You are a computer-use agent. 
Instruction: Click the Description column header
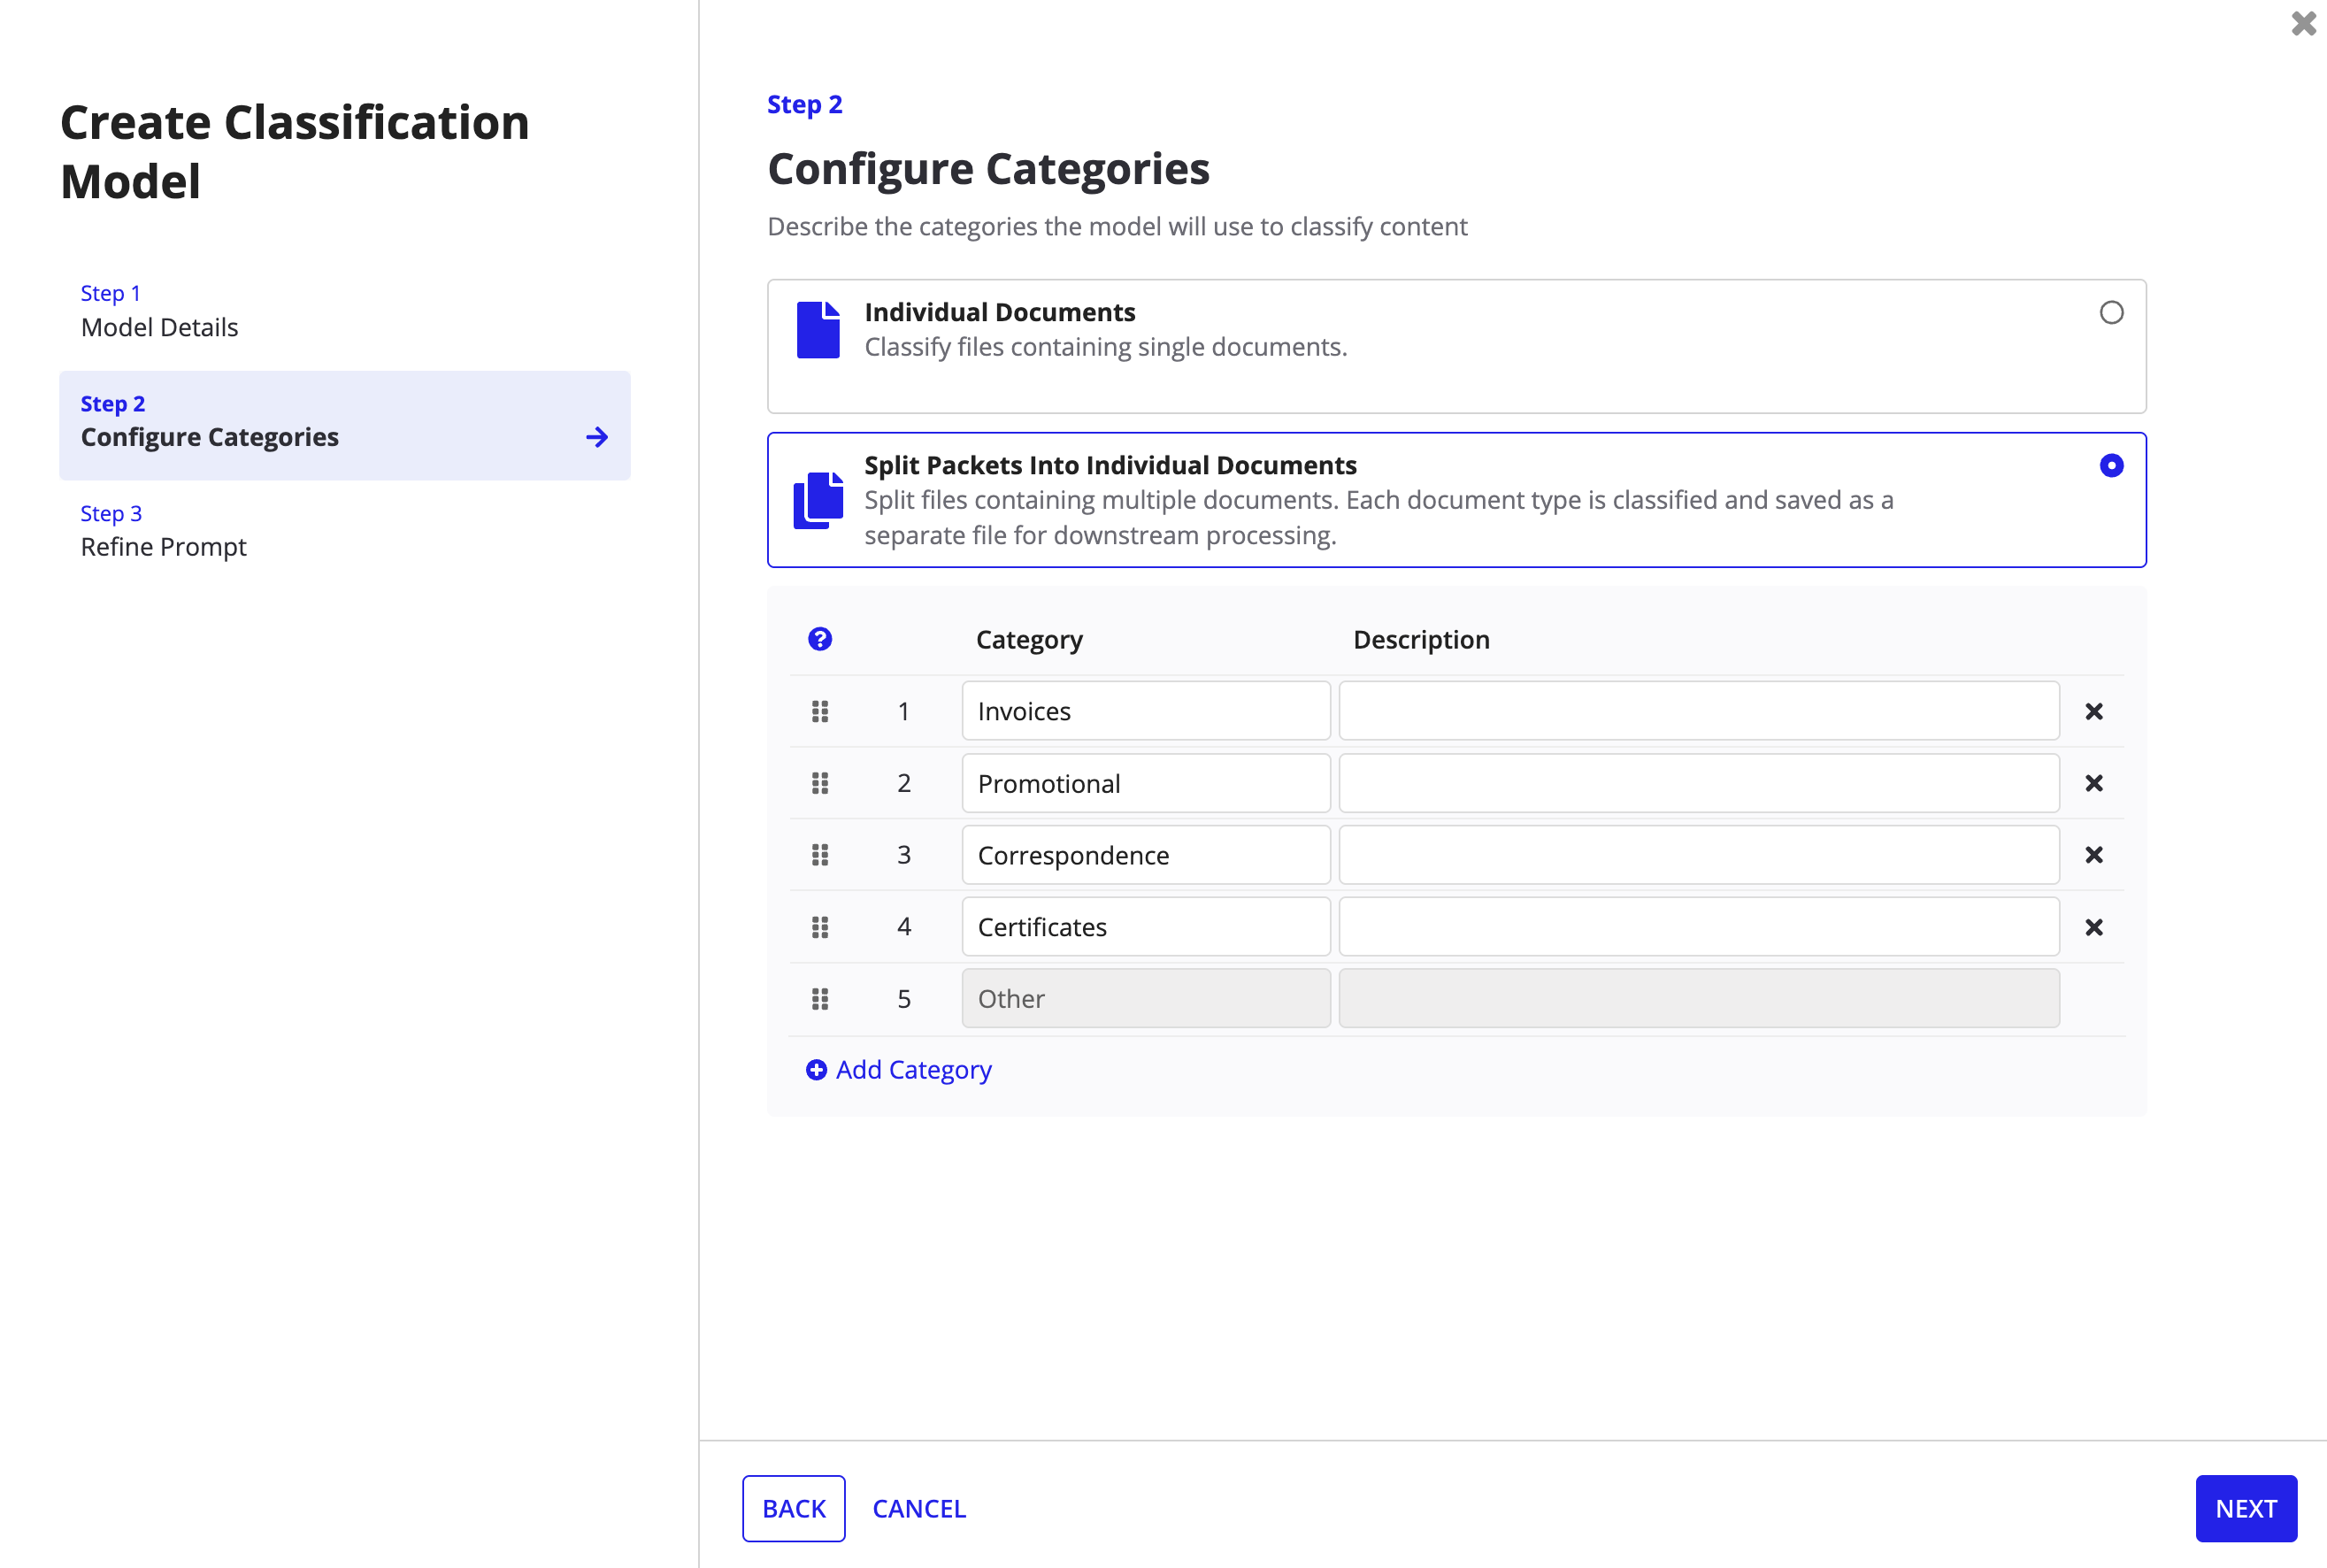pos(1421,640)
